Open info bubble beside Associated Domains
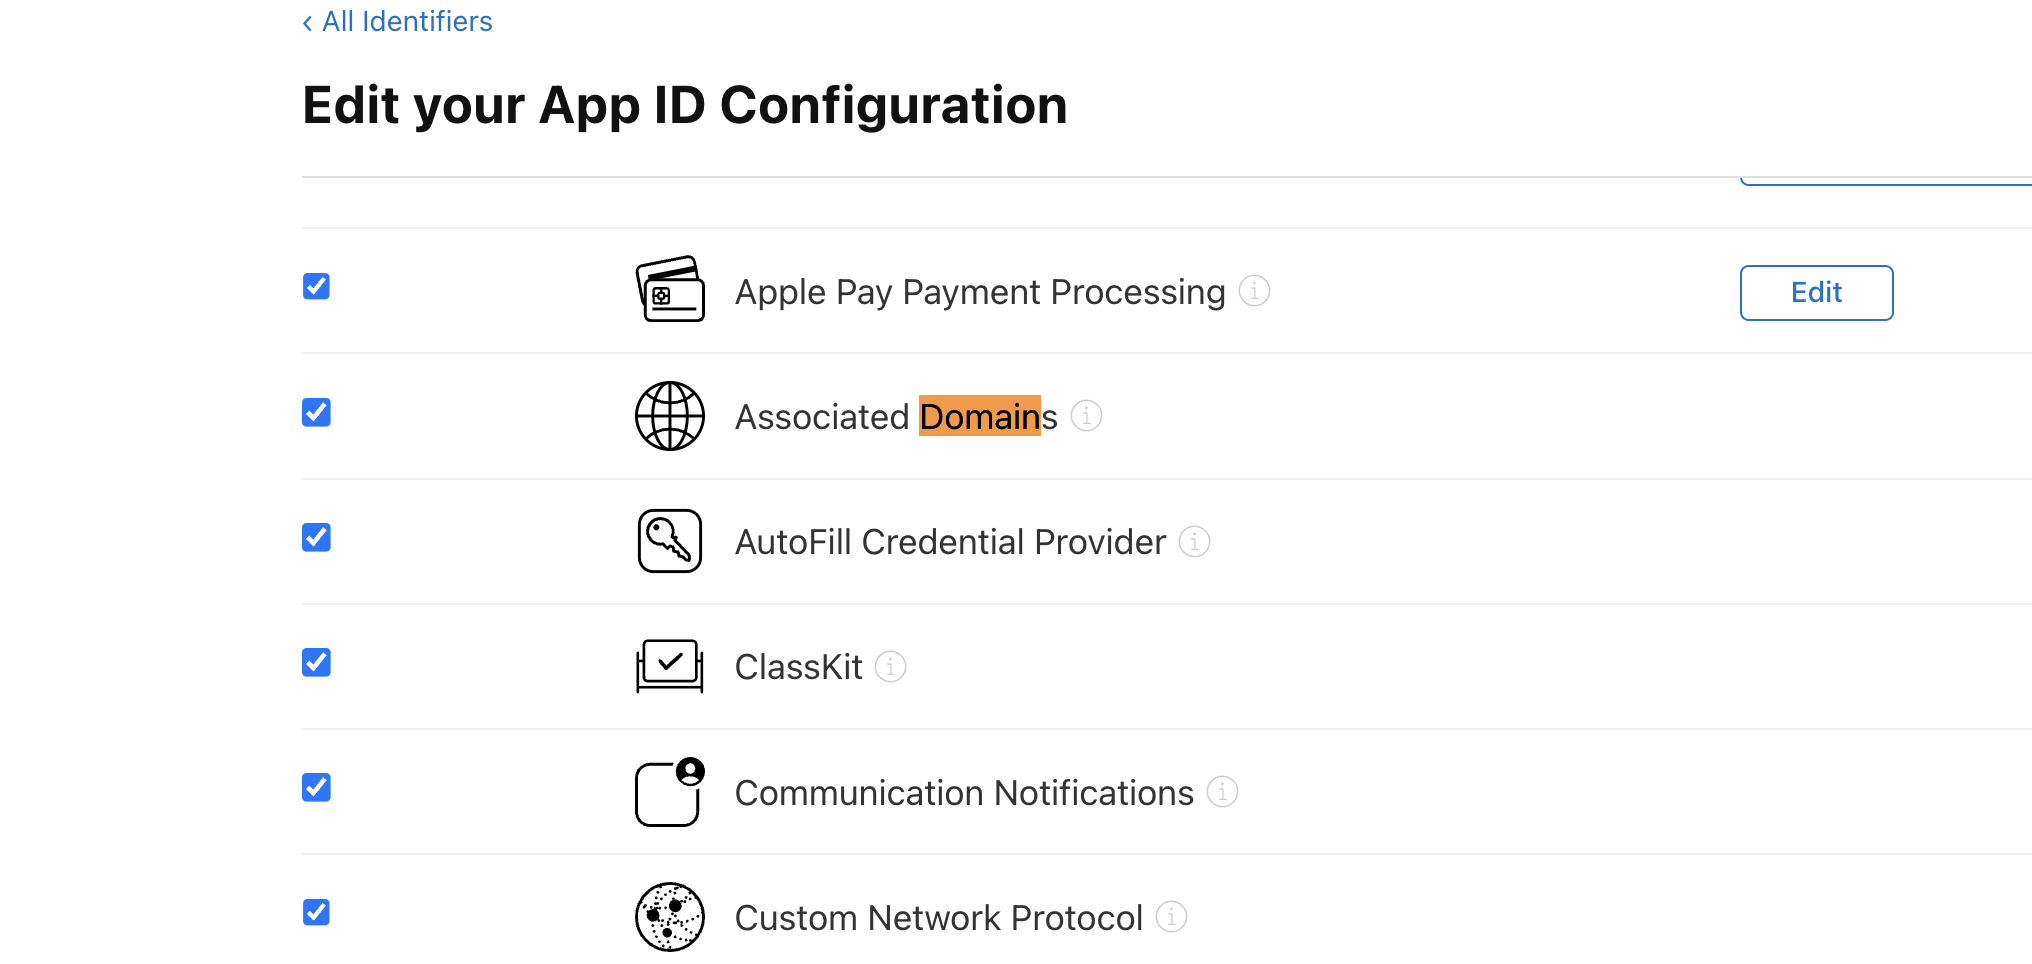Image resolution: width=2032 pixels, height=964 pixels. pos(1086,416)
